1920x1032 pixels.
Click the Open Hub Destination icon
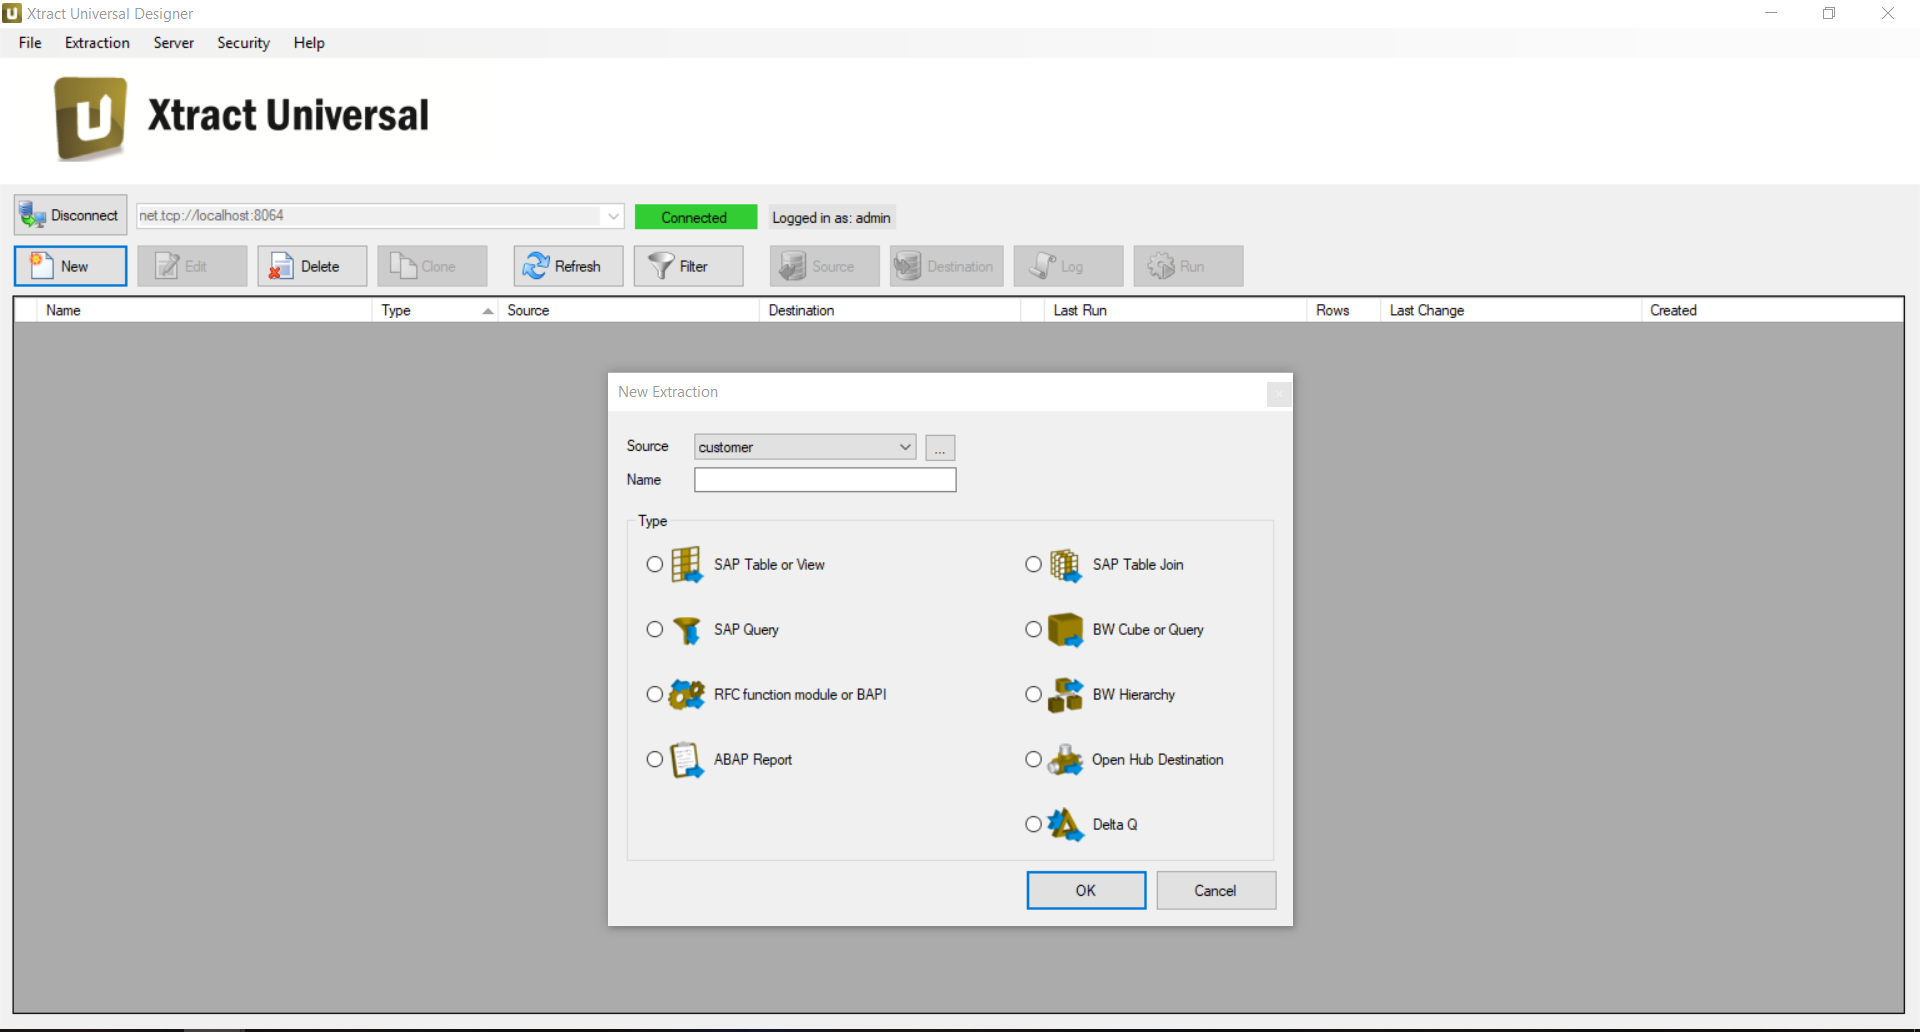pyautogui.click(x=1065, y=760)
